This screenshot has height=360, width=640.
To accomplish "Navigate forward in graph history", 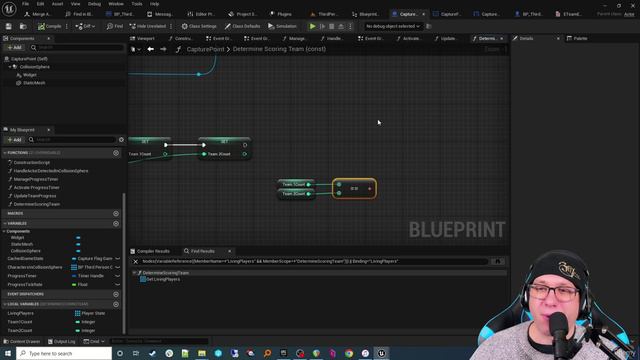I will click(x=163, y=49).
